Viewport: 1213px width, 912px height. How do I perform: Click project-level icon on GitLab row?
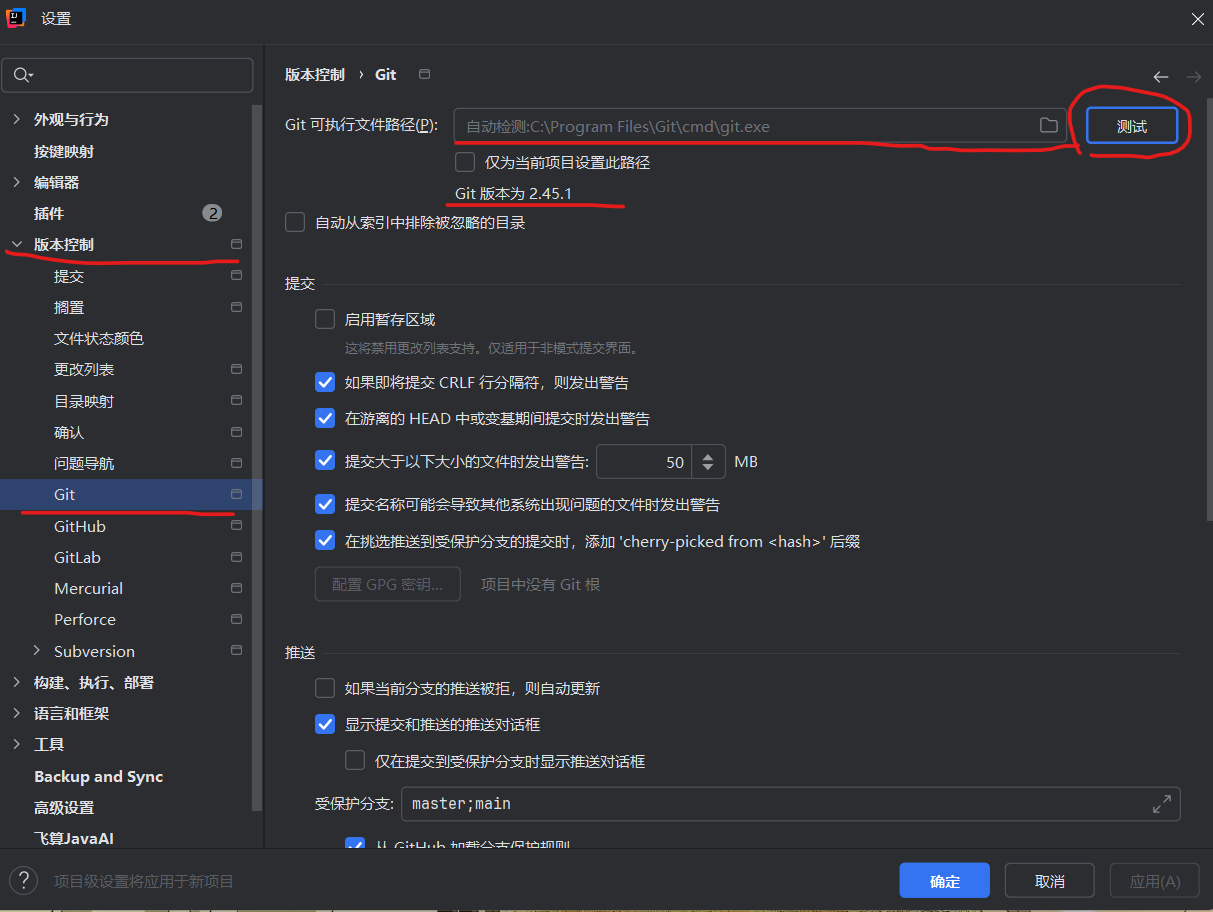pos(236,557)
